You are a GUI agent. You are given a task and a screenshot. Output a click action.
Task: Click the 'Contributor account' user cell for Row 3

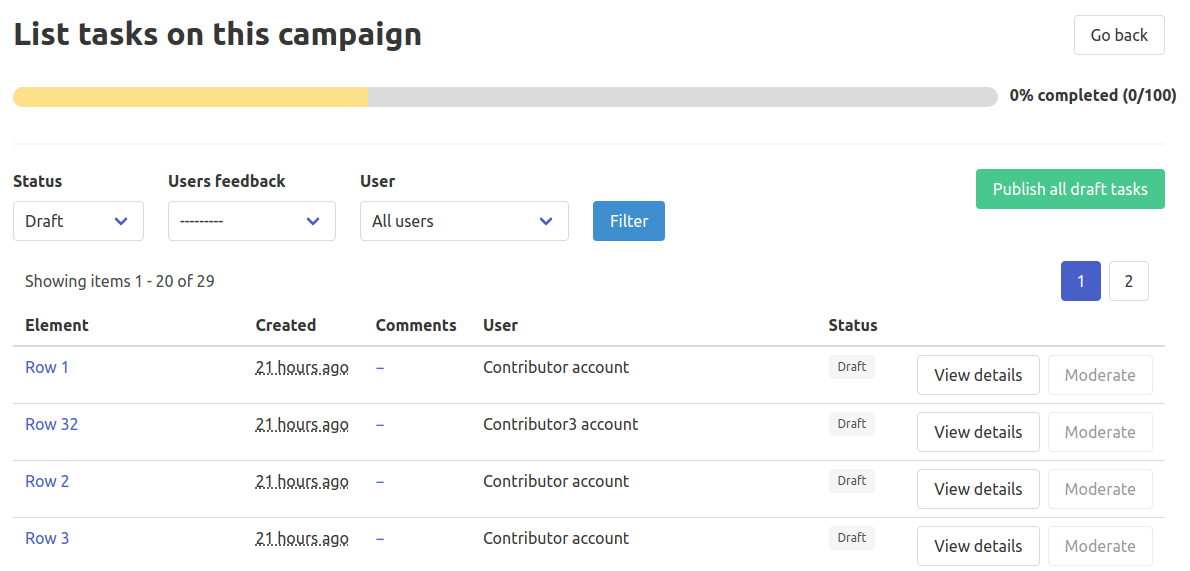tap(556, 538)
